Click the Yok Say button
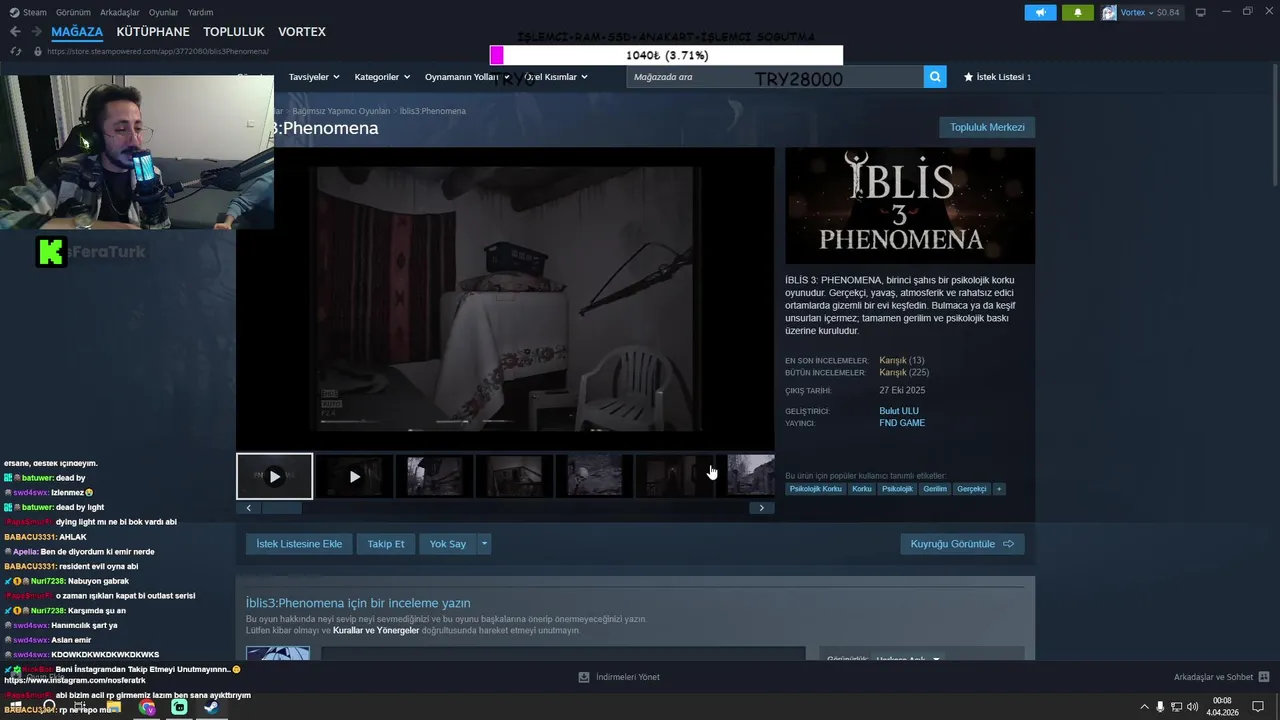Image resolution: width=1280 pixels, height=720 pixels. point(448,544)
